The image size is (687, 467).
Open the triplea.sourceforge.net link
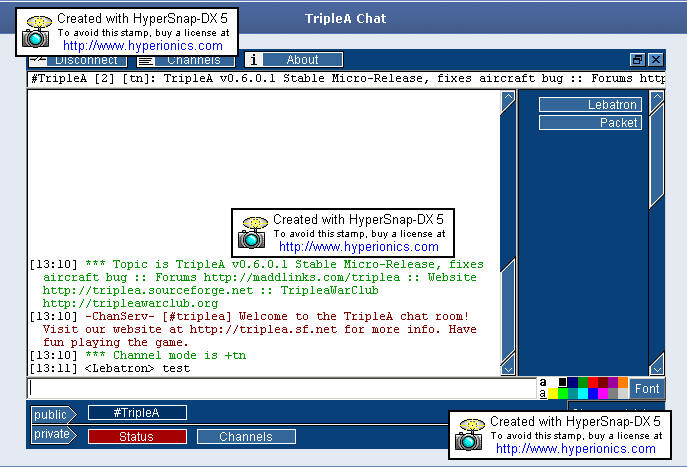click(x=148, y=290)
